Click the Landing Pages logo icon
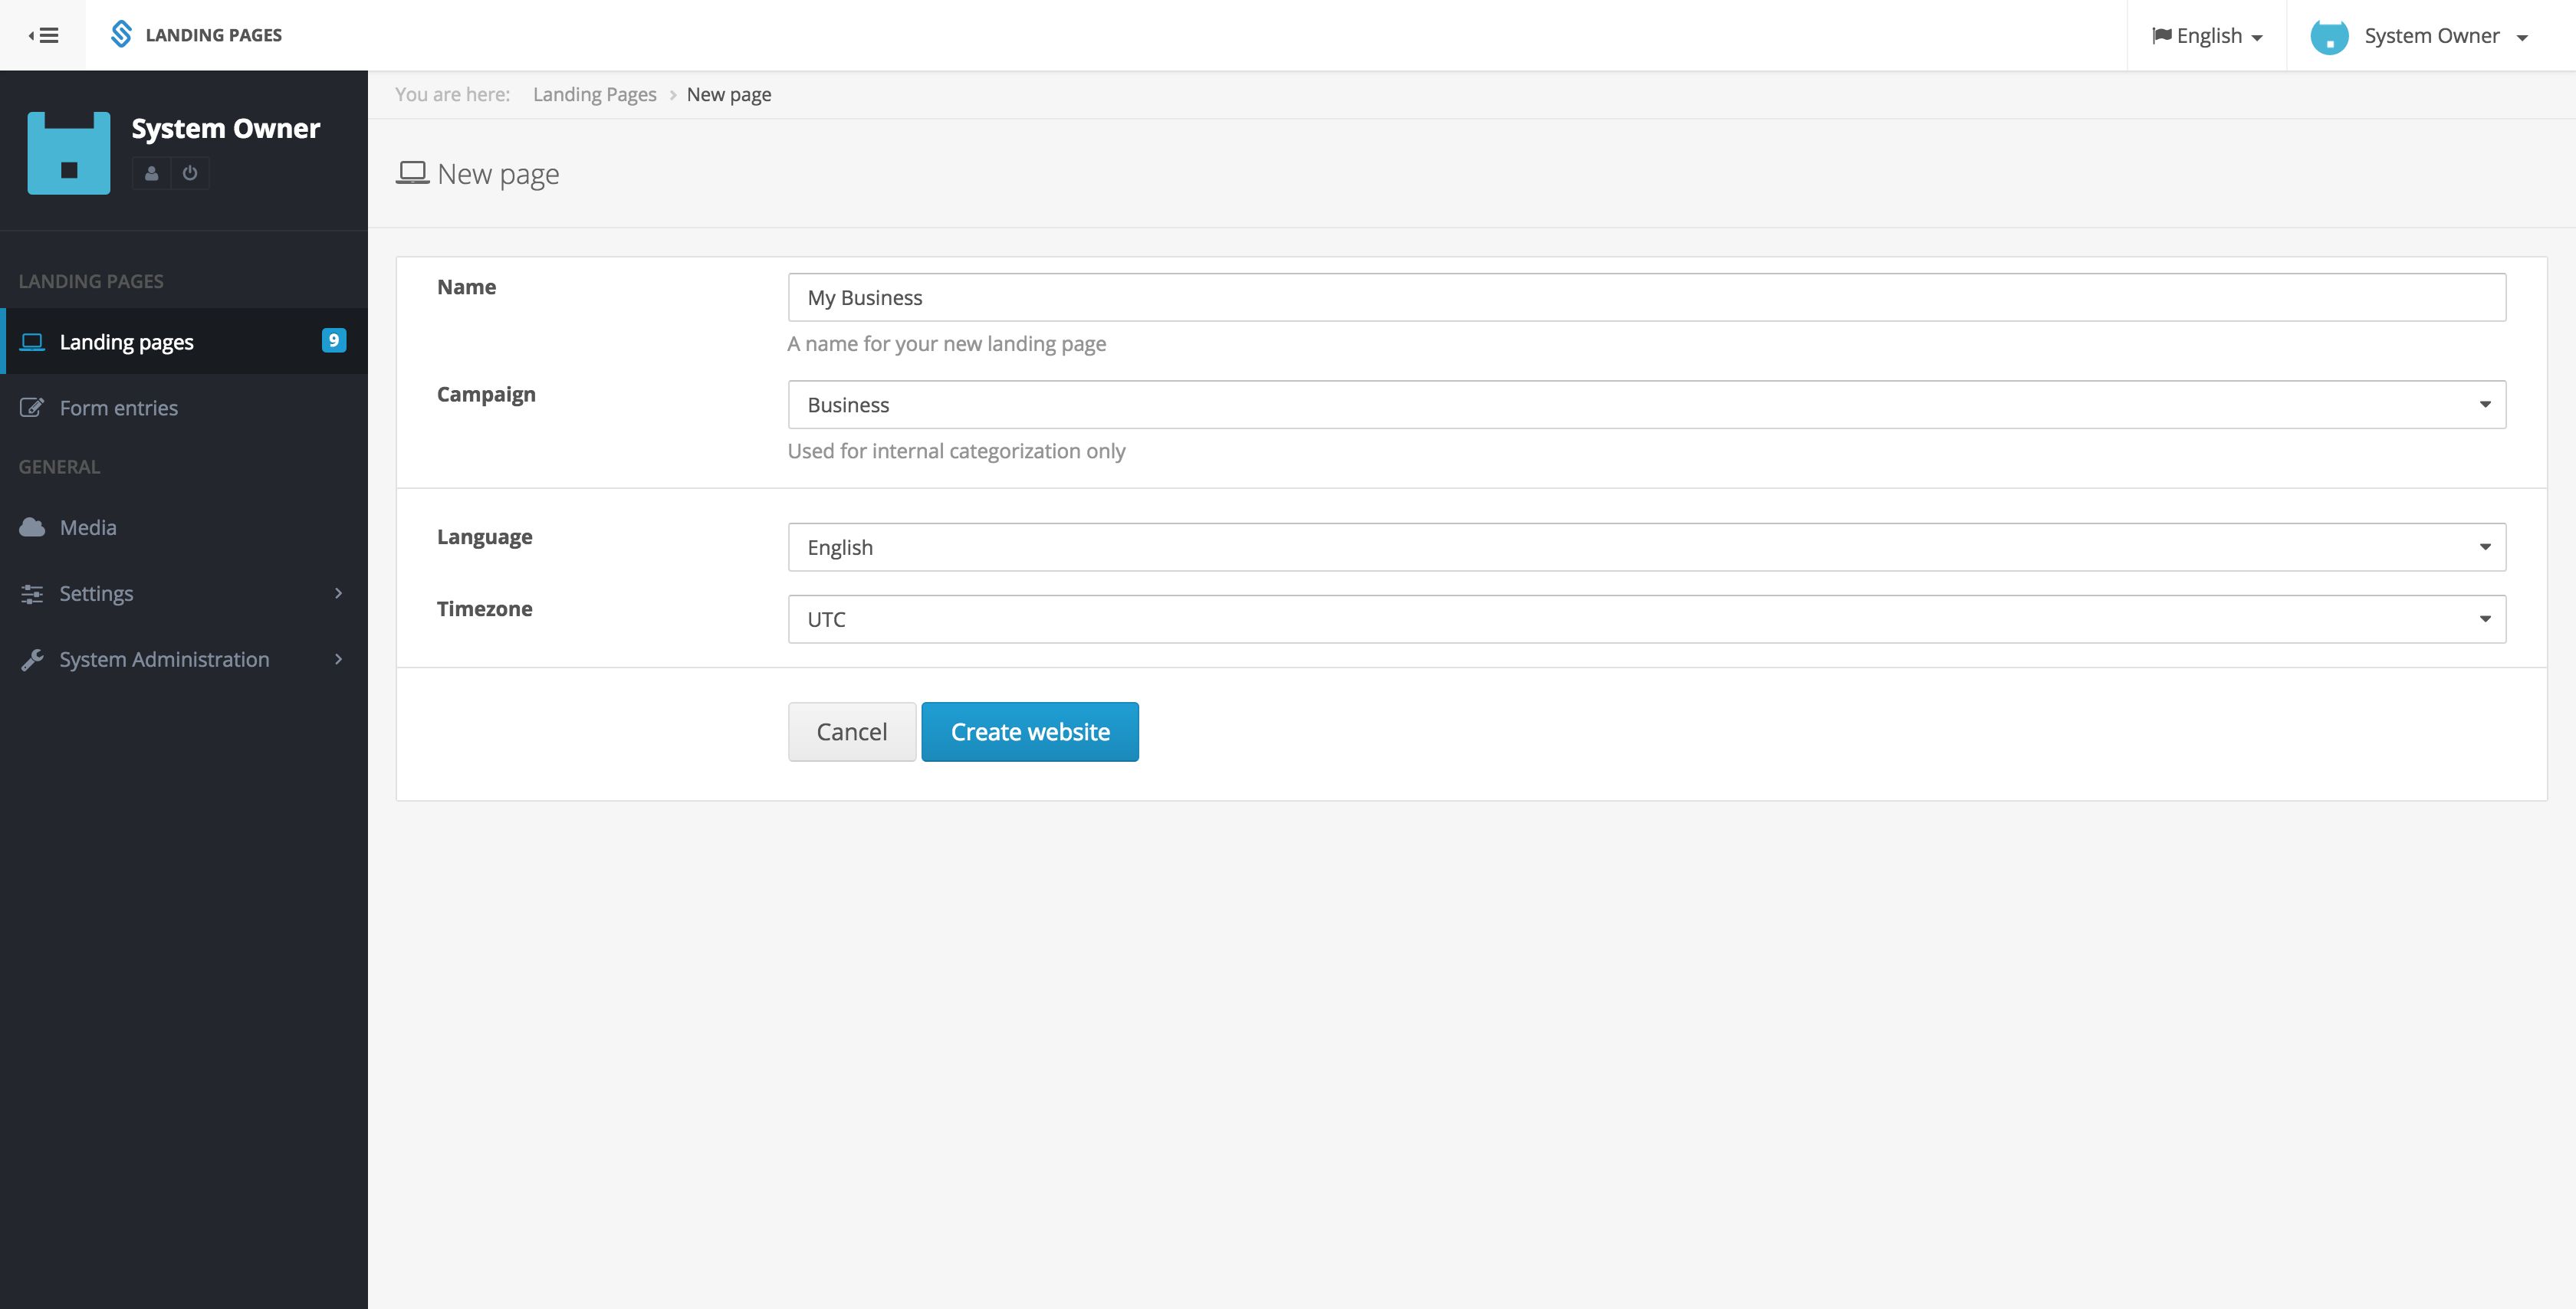Image resolution: width=2576 pixels, height=1309 pixels. (x=121, y=34)
